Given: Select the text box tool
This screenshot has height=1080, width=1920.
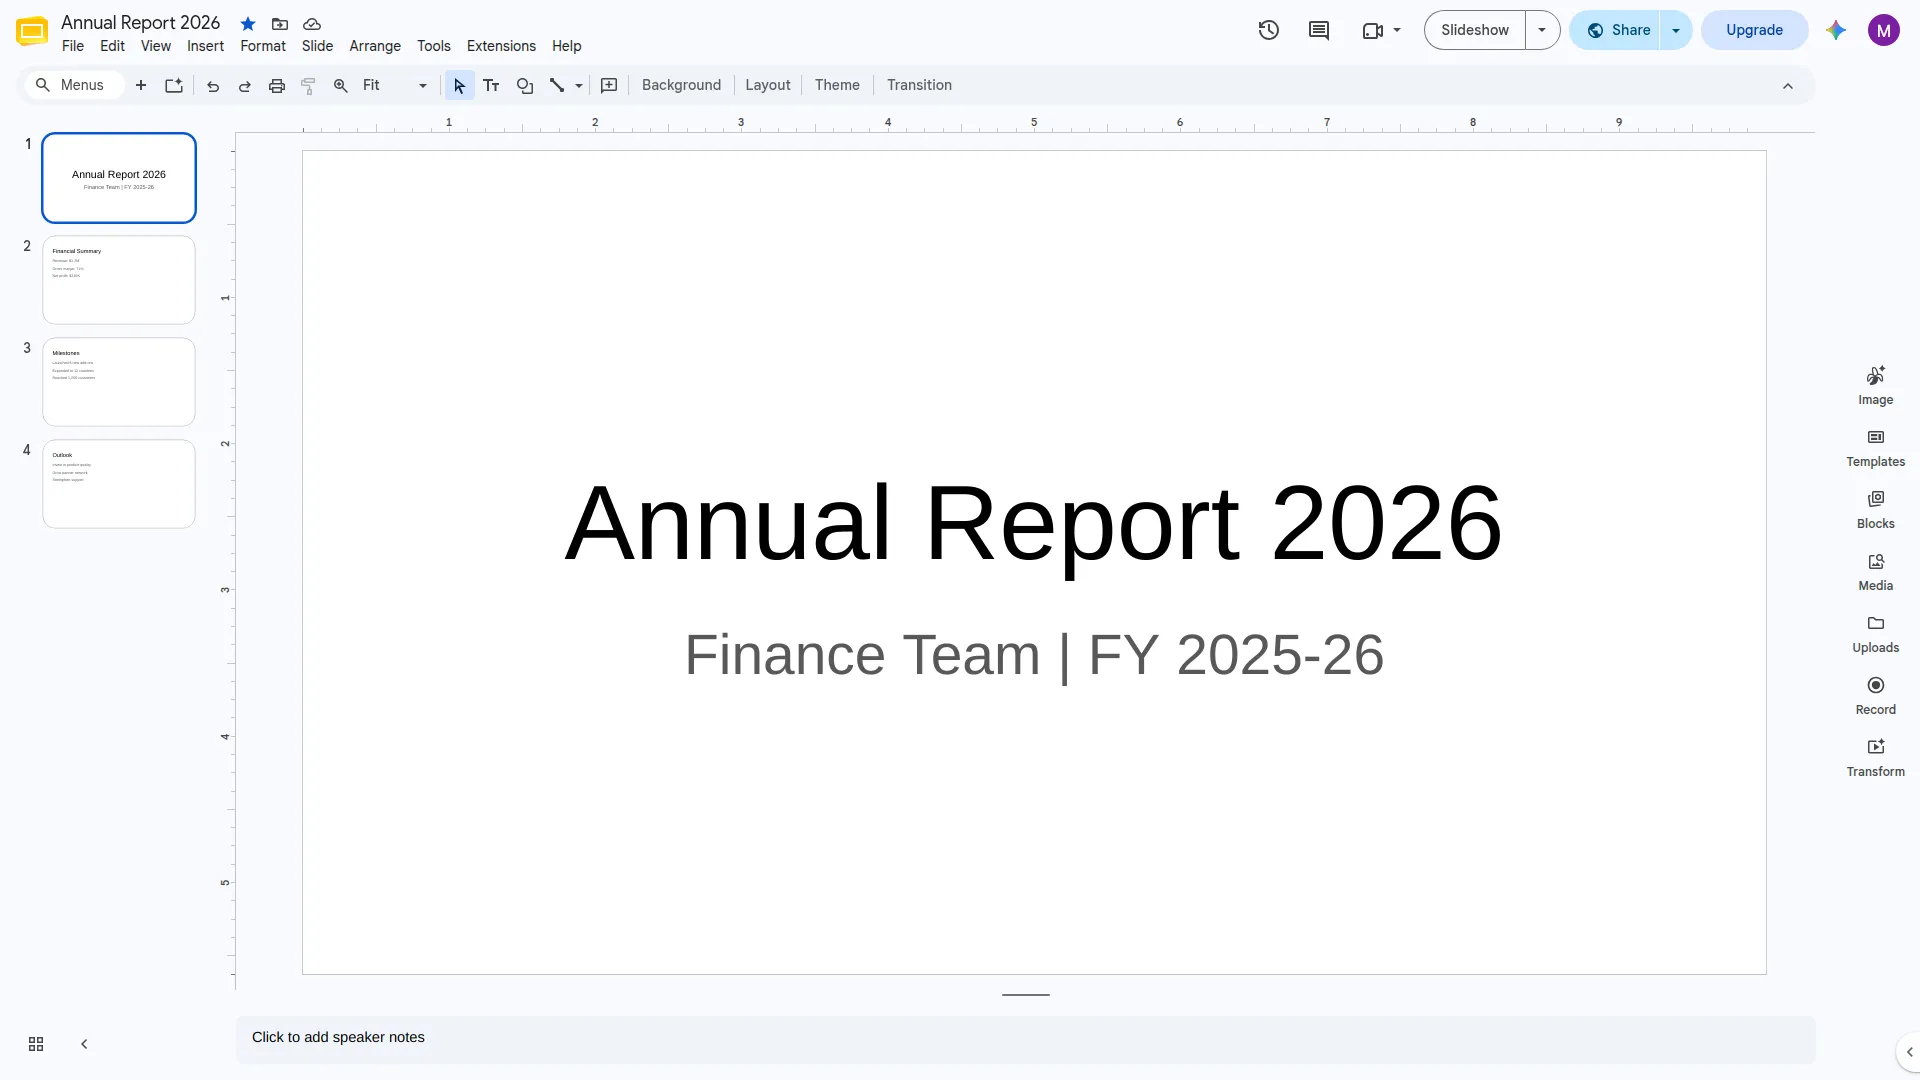Looking at the screenshot, I should [x=491, y=85].
